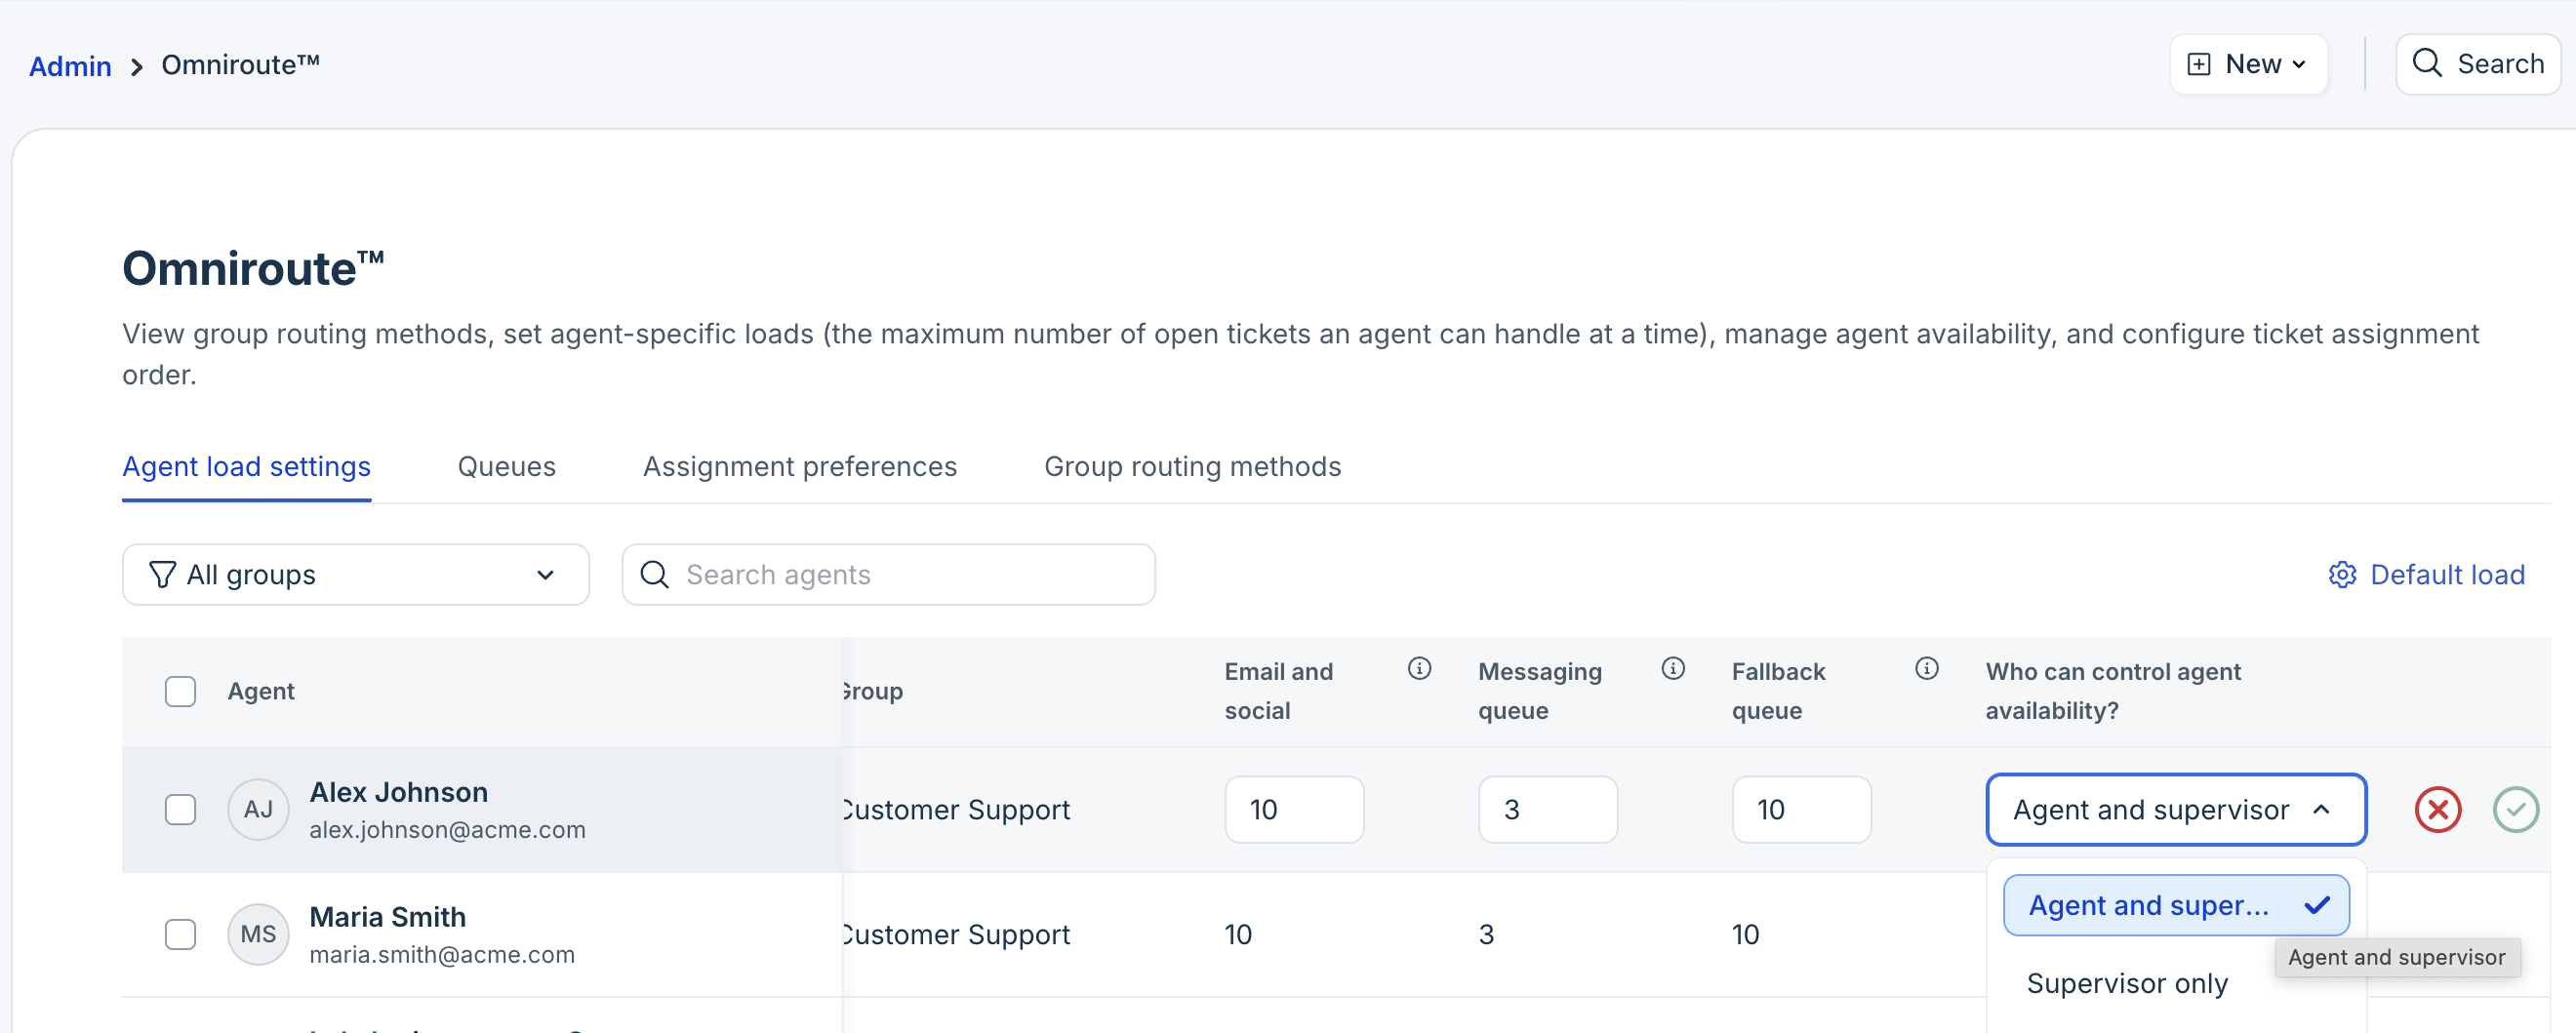Click the Search button
This screenshot has width=2576, height=1033.
pos(2477,65)
